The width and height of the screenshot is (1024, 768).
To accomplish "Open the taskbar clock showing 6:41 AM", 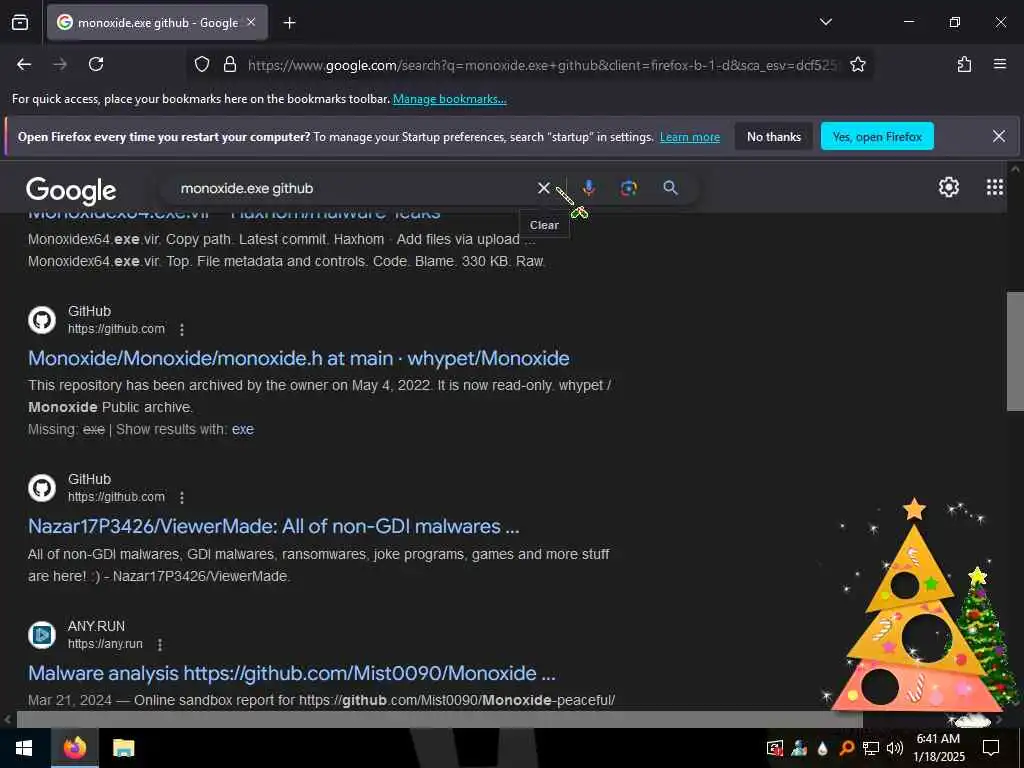I will pyautogui.click(x=938, y=748).
